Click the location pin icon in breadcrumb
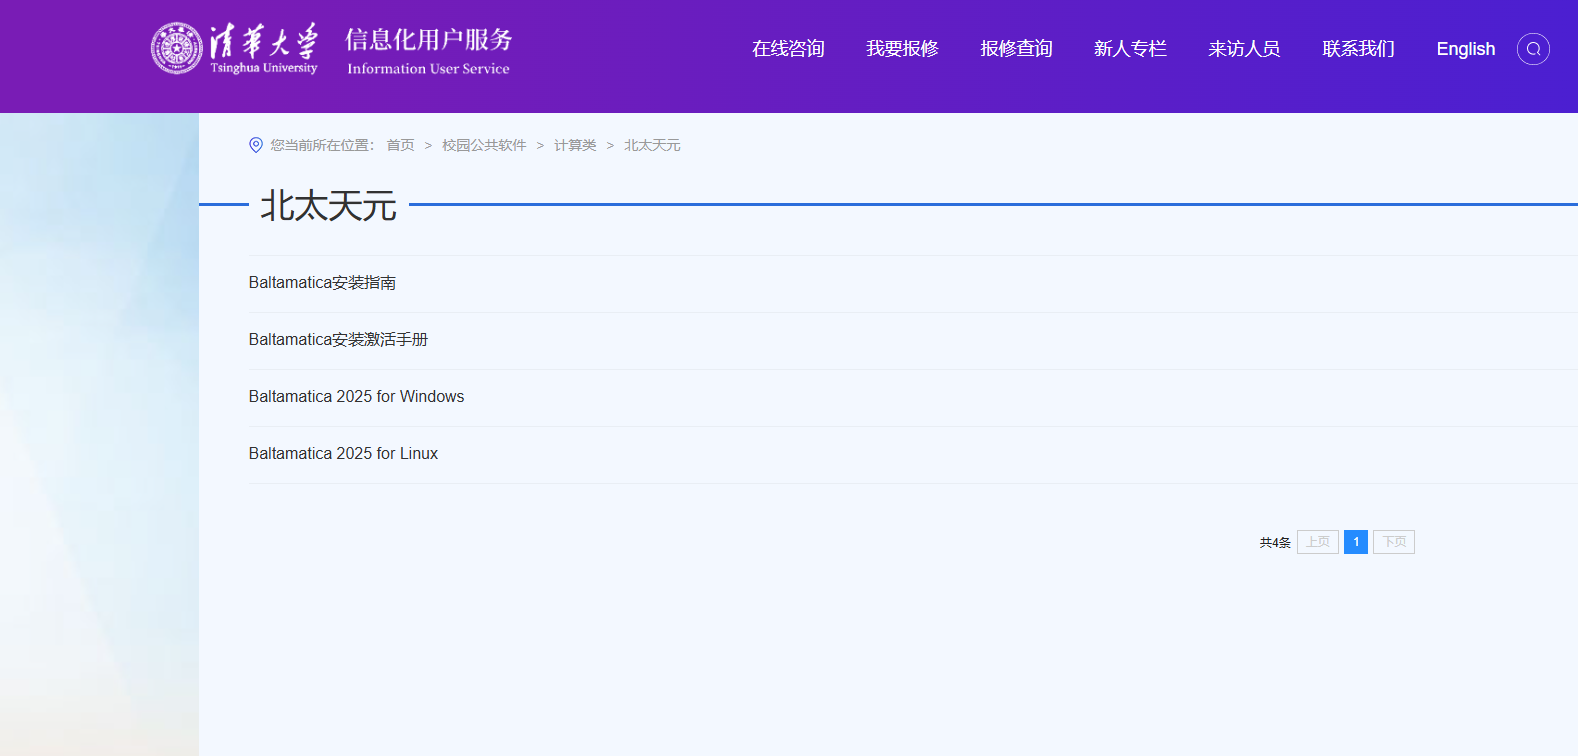The height and width of the screenshot is (756, 1578). 256,145
